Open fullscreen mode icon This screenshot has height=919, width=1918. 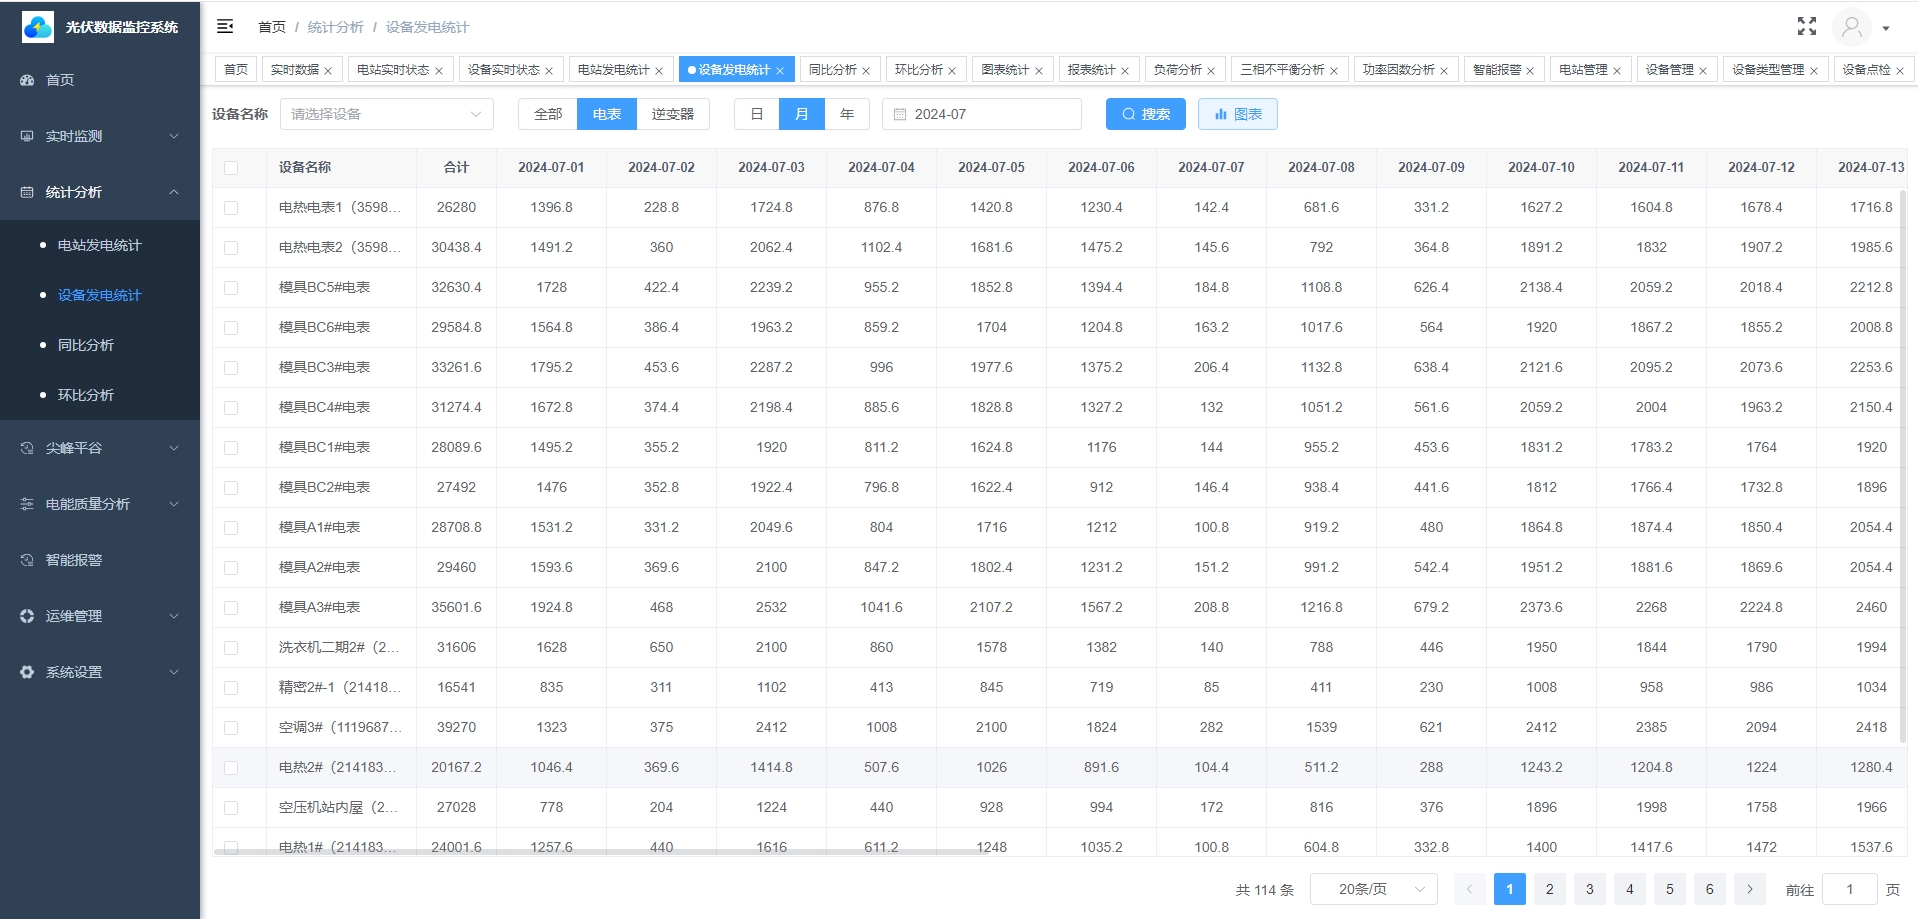click(1806, 27)
